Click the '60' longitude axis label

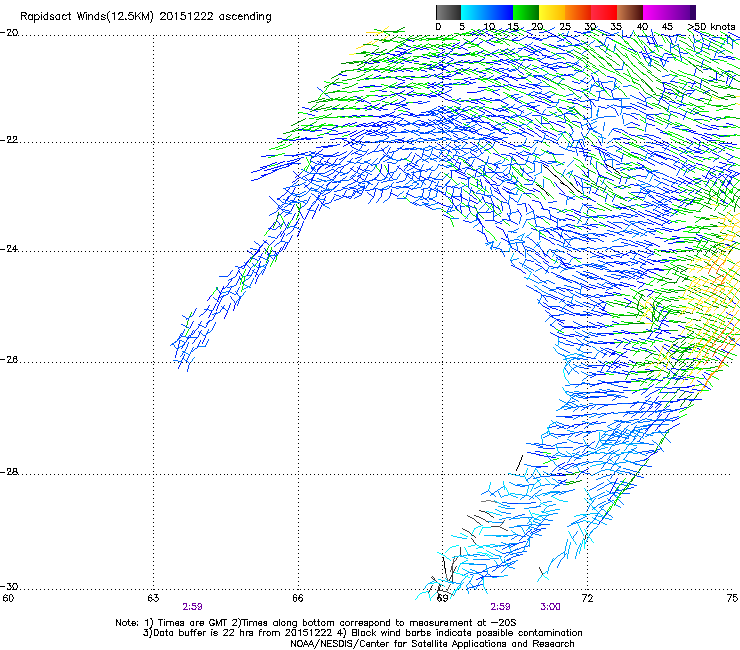[x=8, y=599]
